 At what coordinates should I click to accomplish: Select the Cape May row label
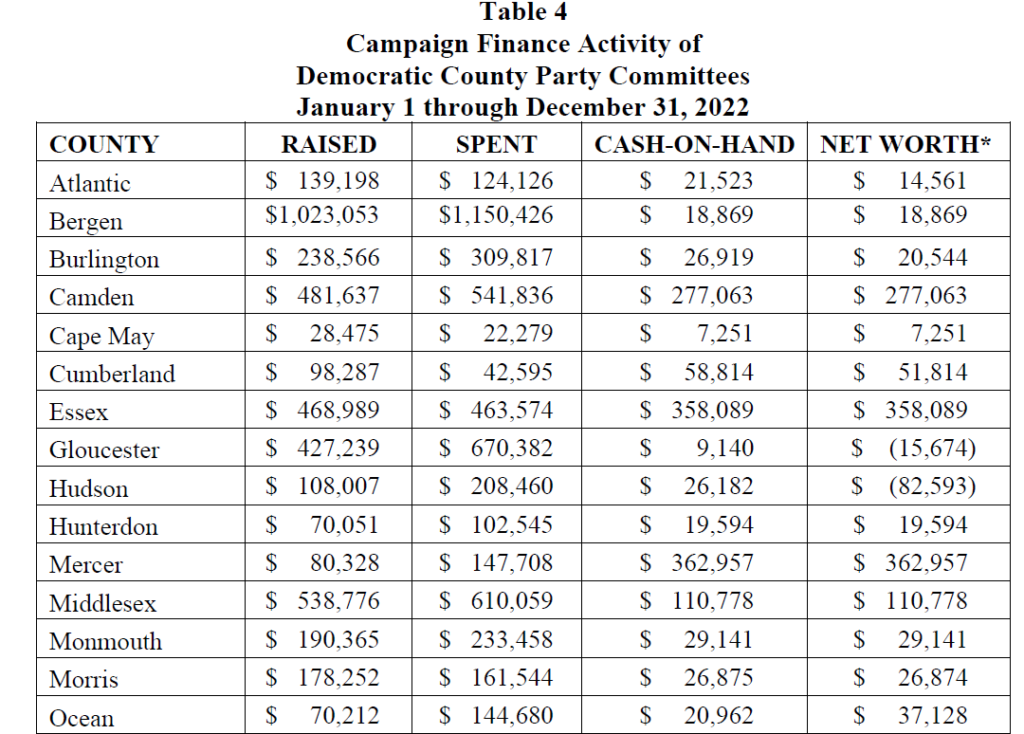coord(102,336)
